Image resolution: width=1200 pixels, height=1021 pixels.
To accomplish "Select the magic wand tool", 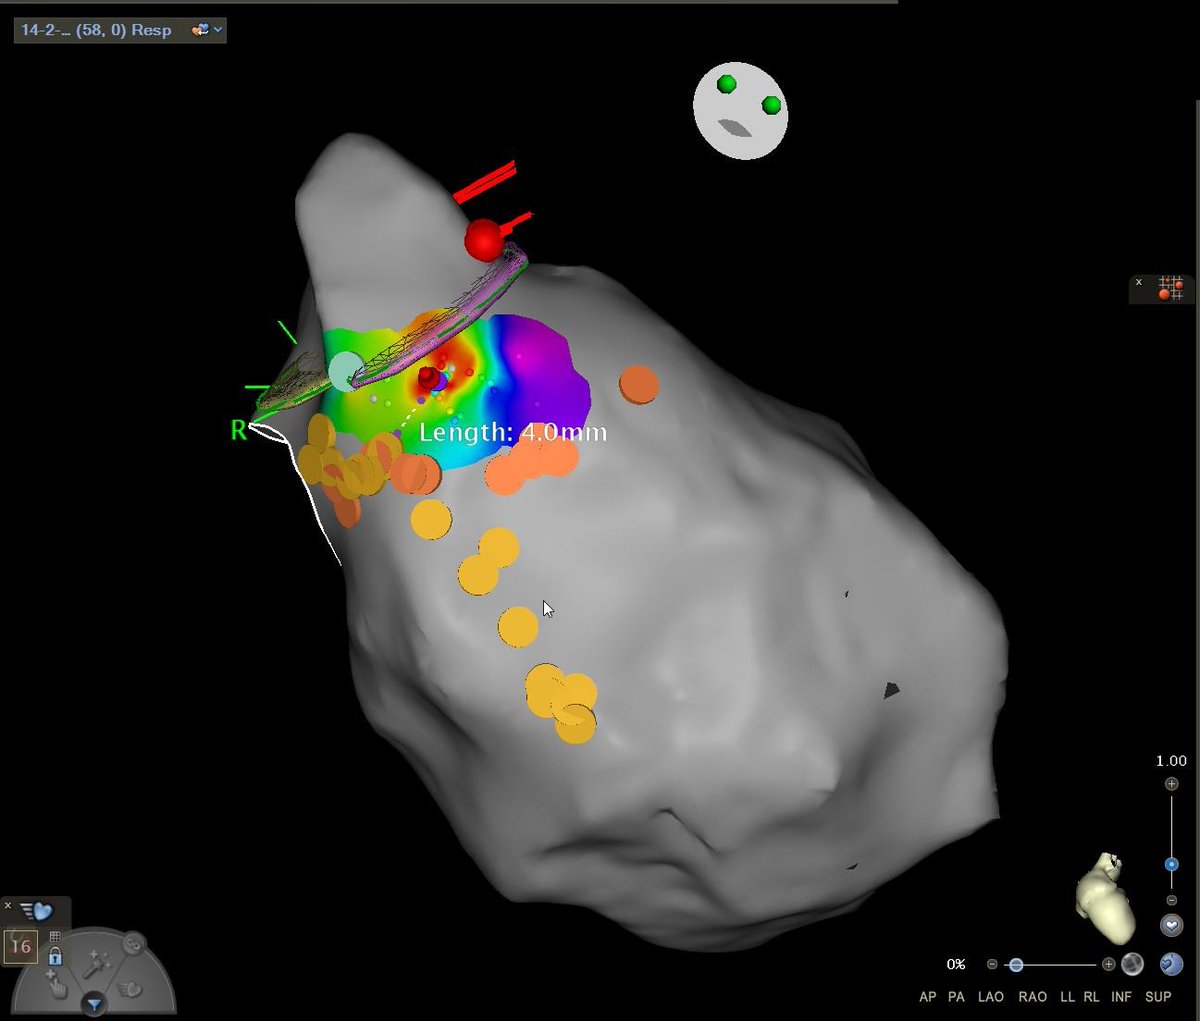I will pos(97,964).
